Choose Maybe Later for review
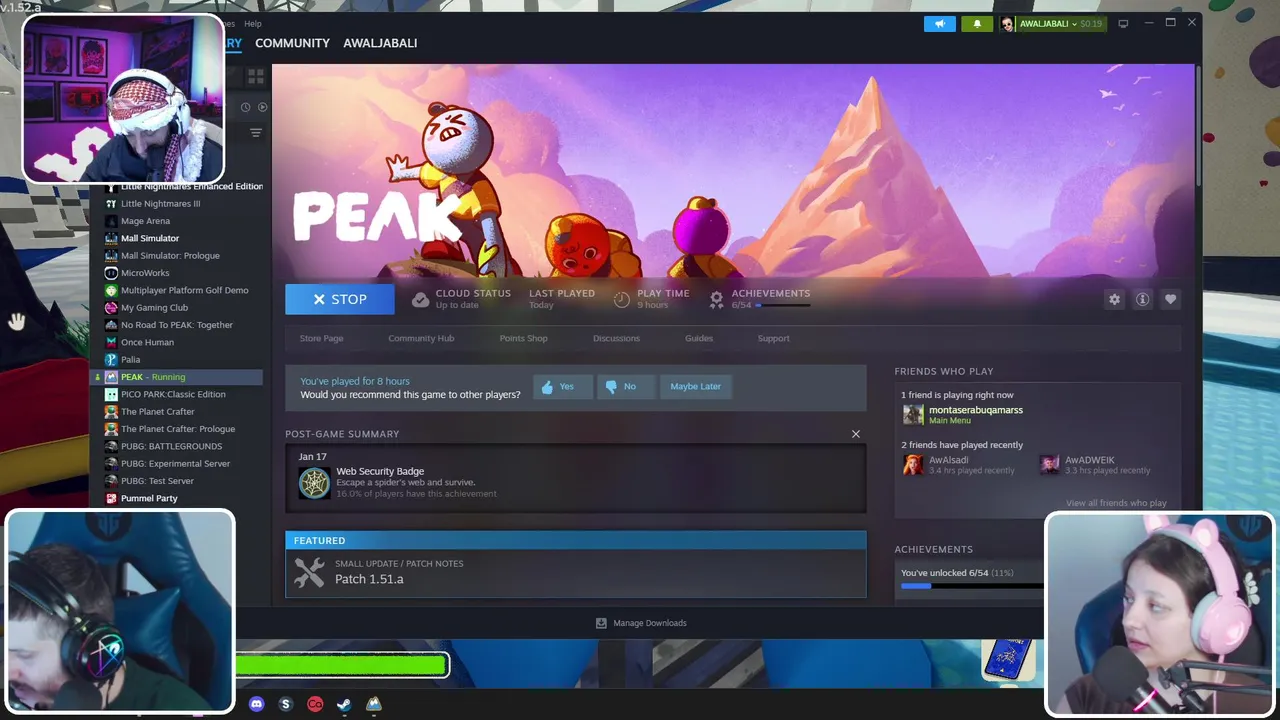The image size is (1280, 720). (696, 386)
